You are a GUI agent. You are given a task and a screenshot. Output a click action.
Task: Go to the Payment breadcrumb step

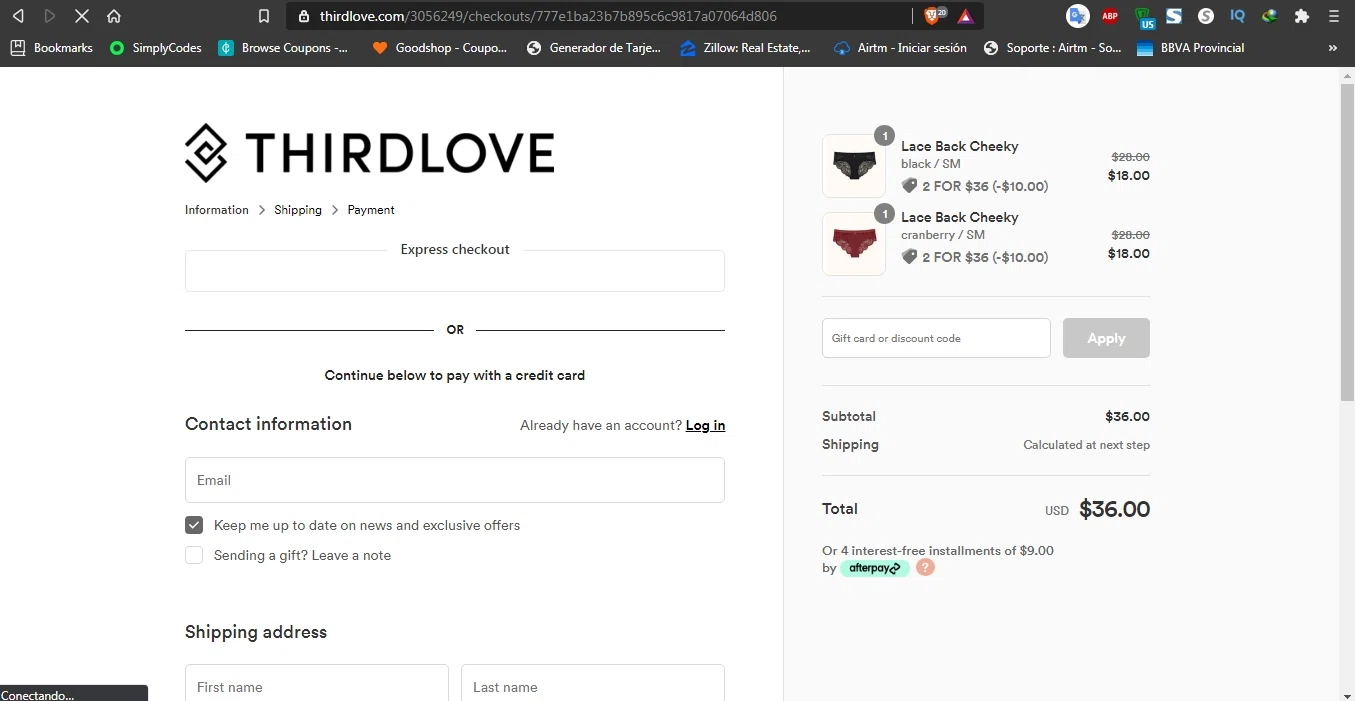(371, 210)
